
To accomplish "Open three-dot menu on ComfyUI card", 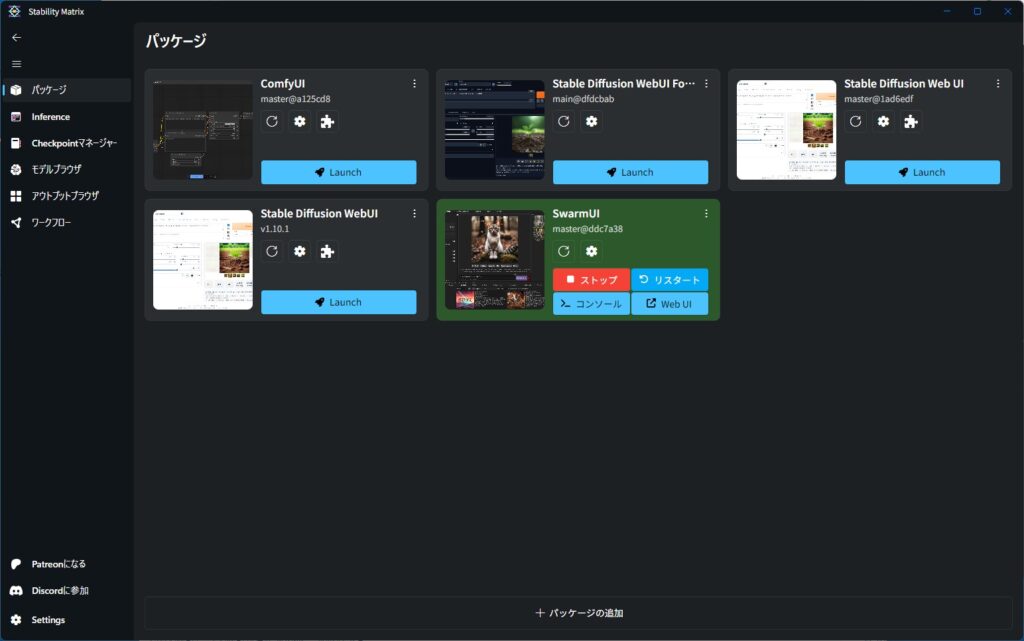I will pos(414,84).
